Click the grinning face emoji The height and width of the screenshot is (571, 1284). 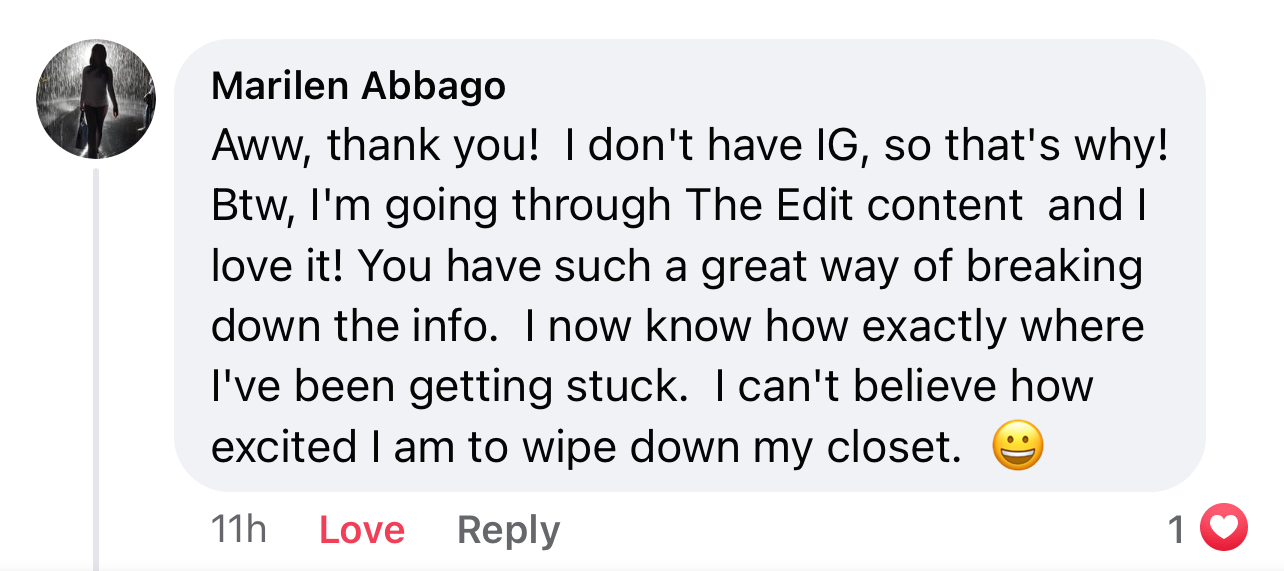point(1017,447)
